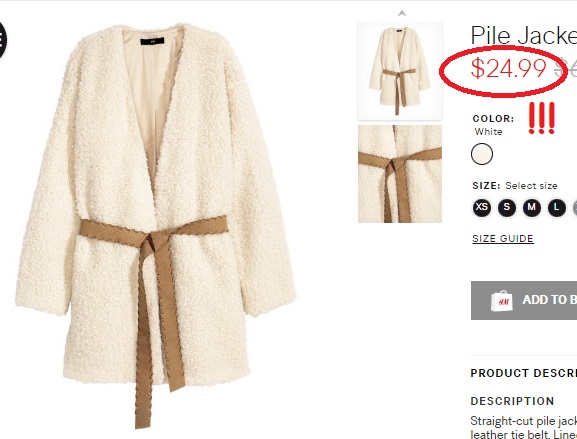Select the full jacket thumbnail image
The height and width of the screenshot is (439, 577).
point(400,71)
